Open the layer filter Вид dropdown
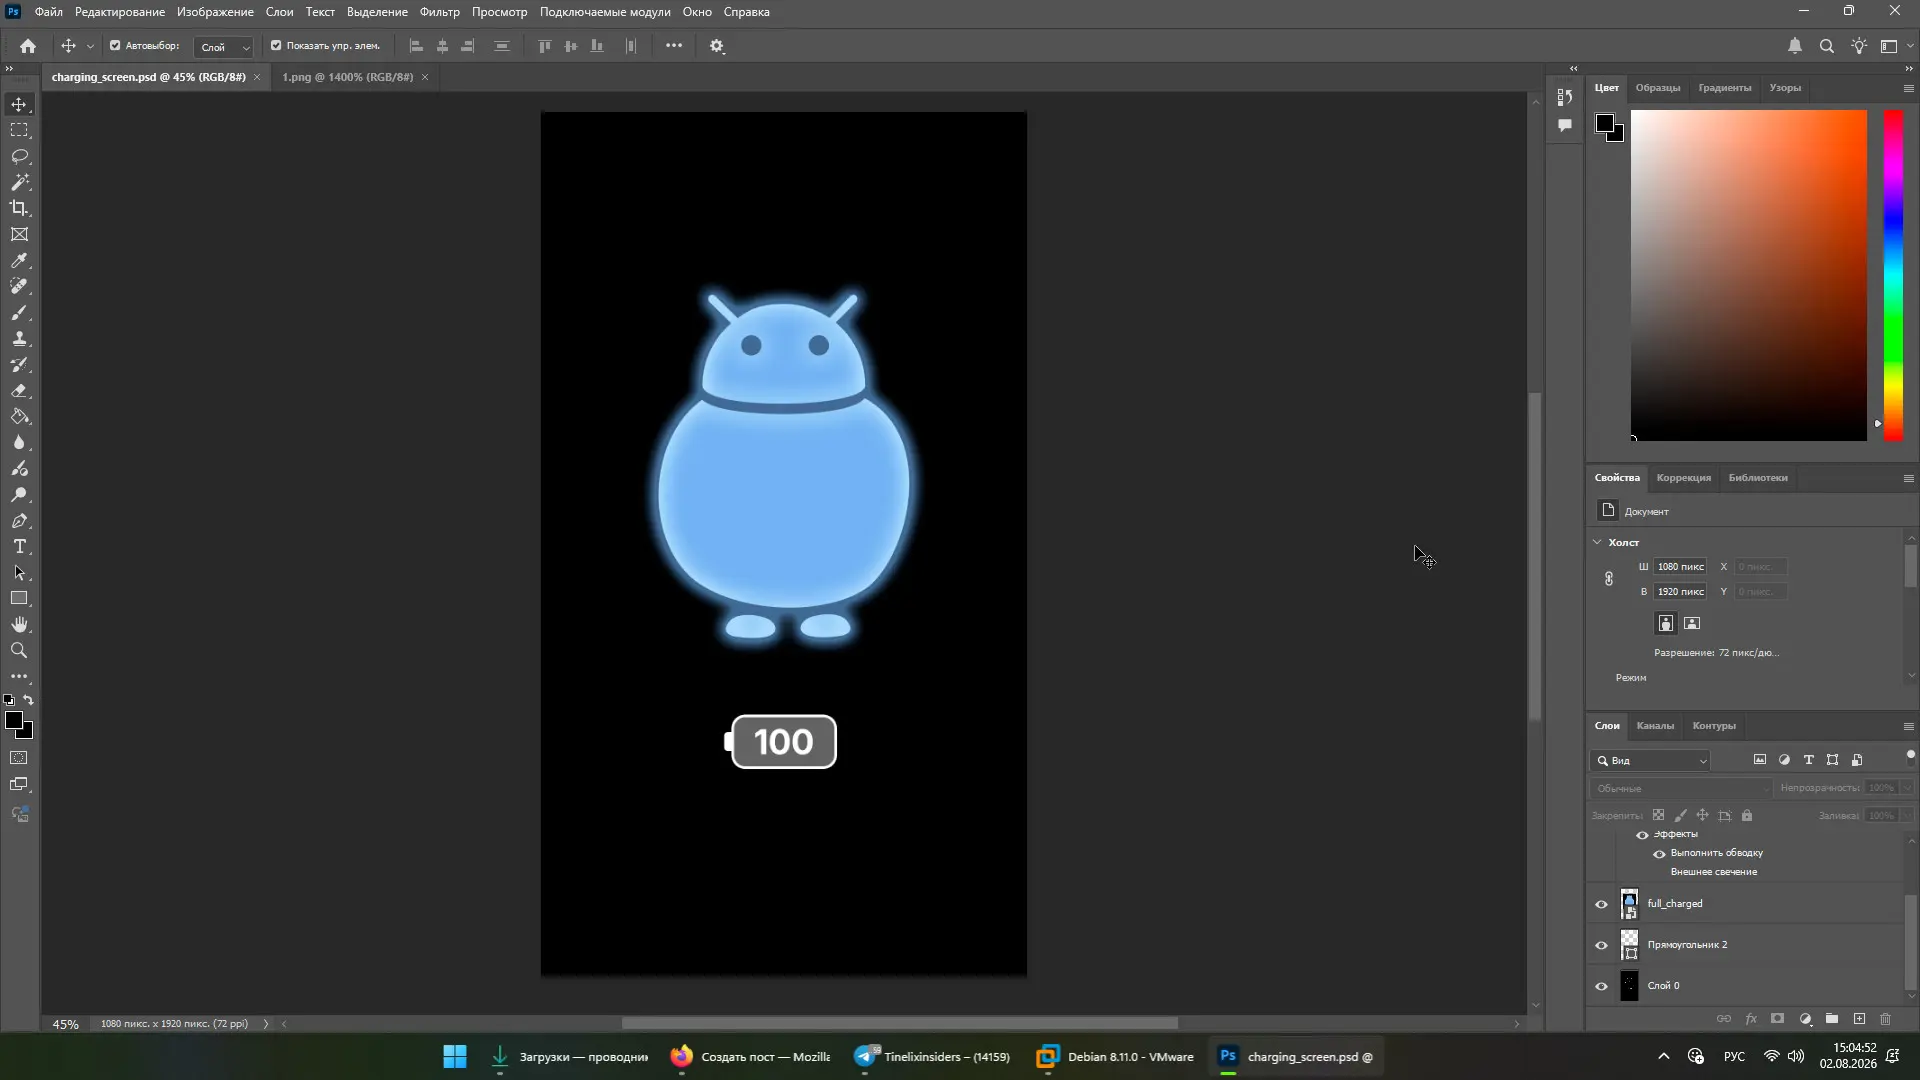Viewport: 1920px width, 1080px height. point(1650,761)
